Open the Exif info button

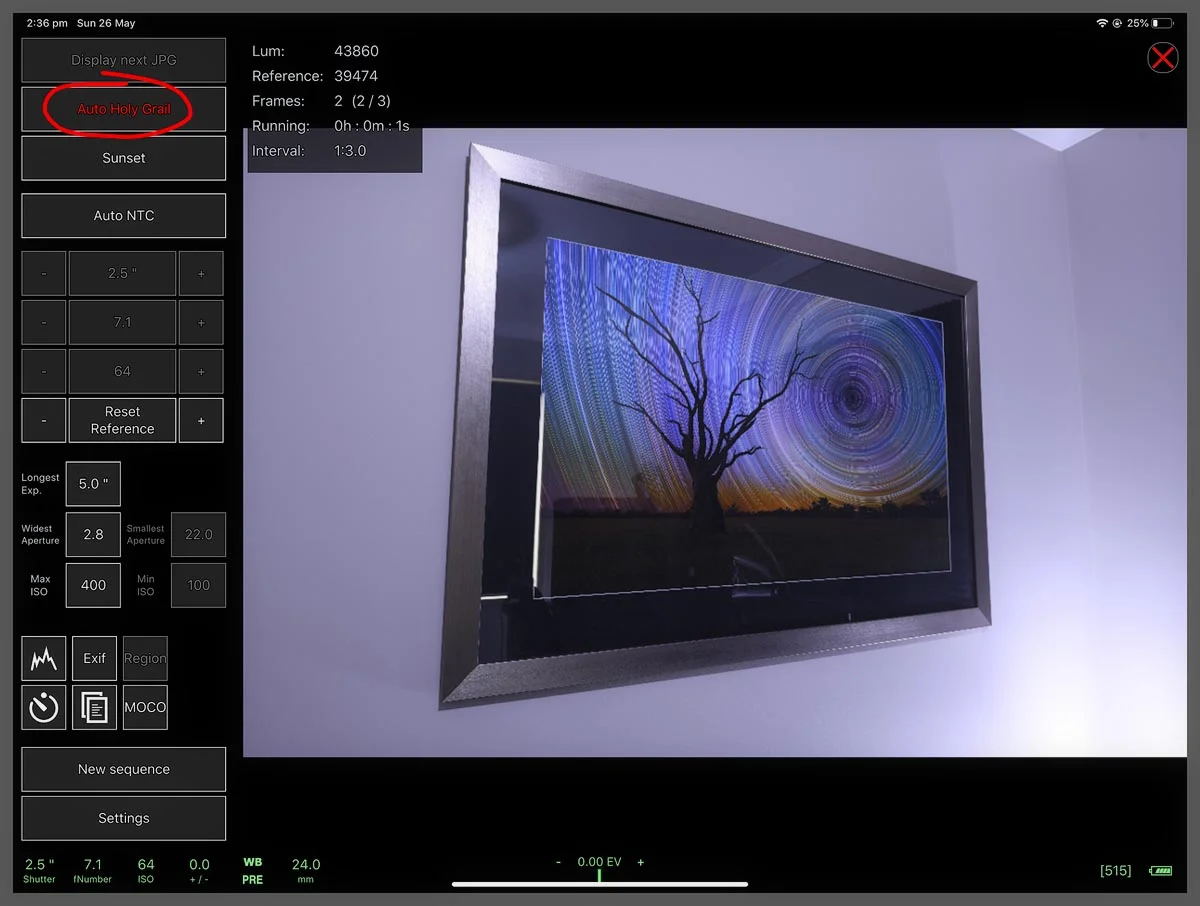point(94,658)
